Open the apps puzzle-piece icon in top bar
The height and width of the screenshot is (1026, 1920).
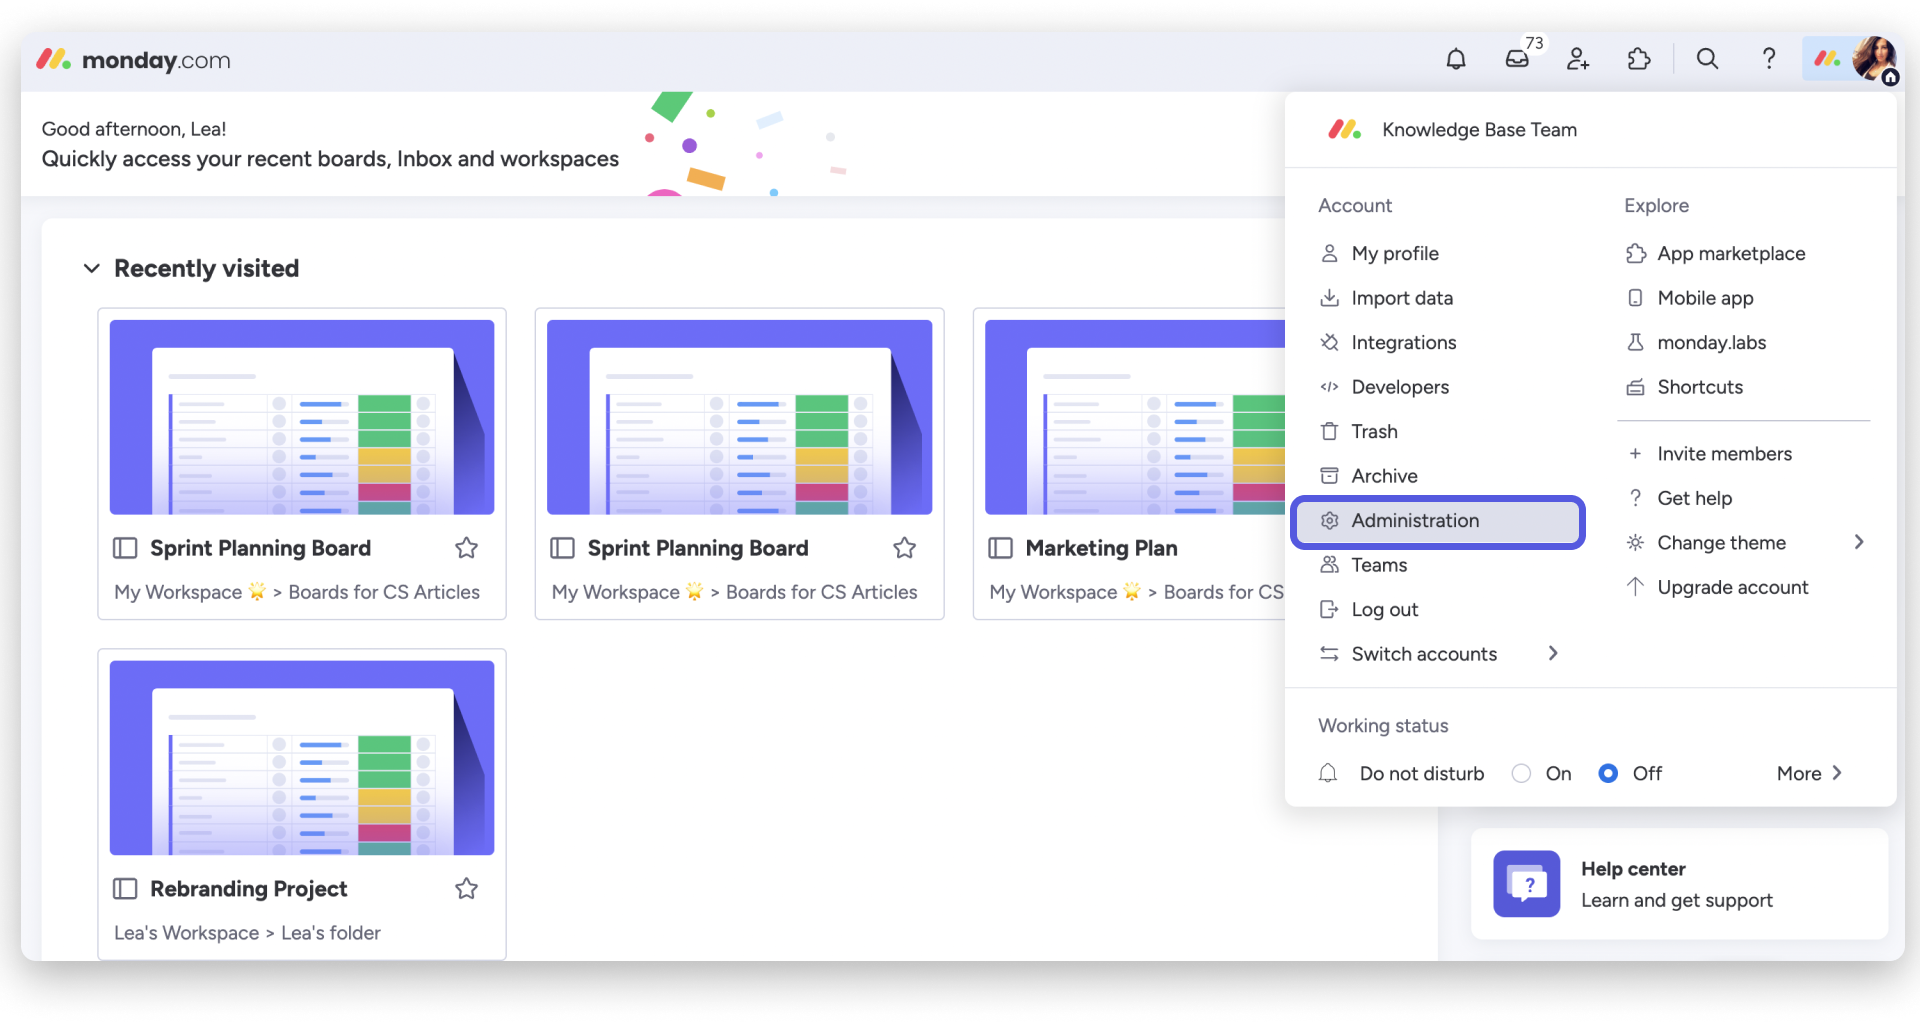[x=1639, y=59]
